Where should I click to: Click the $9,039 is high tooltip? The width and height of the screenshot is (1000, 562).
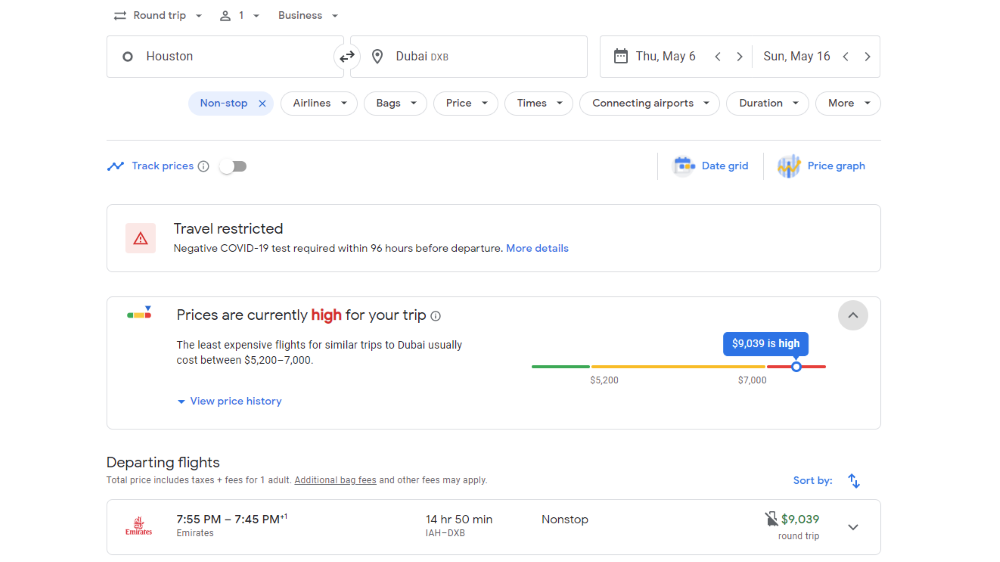(x=765, y=344)
